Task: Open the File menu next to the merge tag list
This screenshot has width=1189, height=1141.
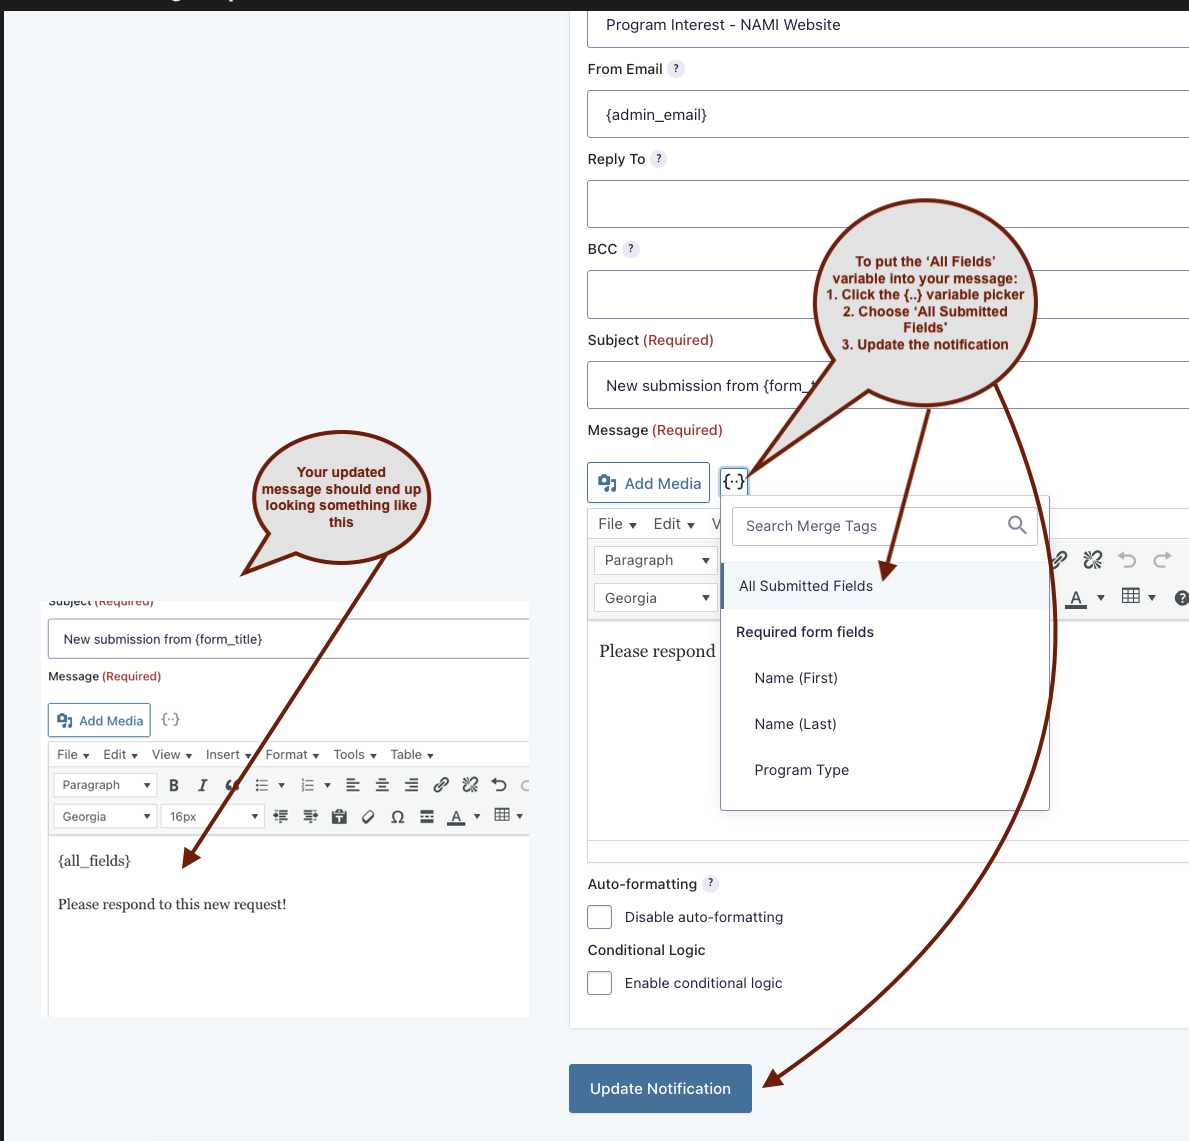Action: [x=617, y=524]
